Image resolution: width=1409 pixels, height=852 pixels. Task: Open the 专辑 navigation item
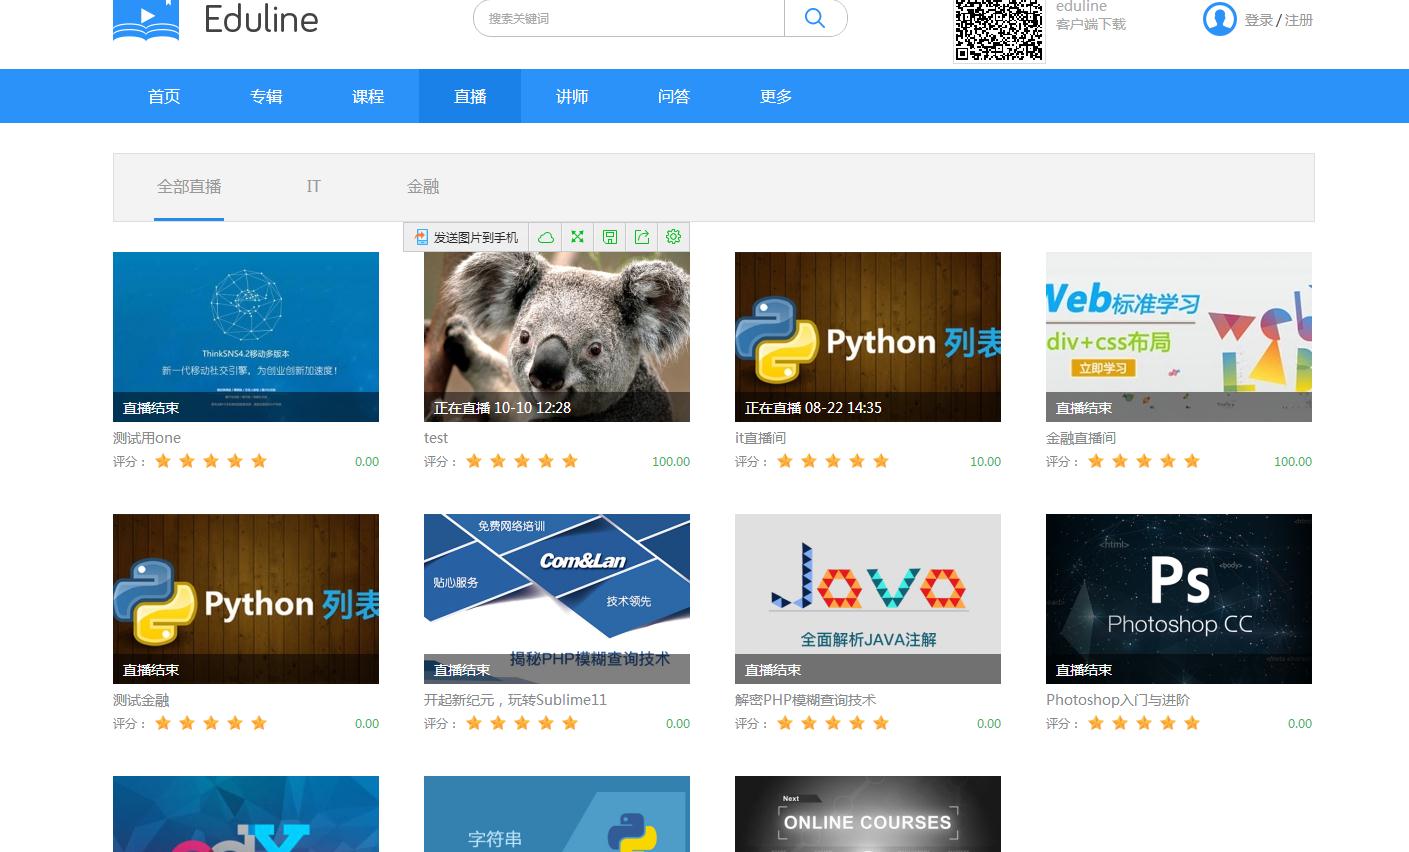pos(266,96)
